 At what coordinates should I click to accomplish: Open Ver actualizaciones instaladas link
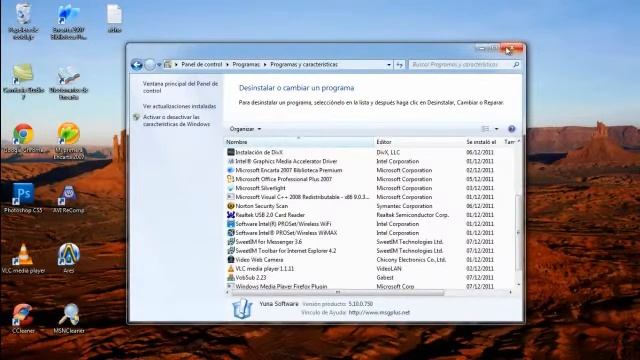(179, 106)
